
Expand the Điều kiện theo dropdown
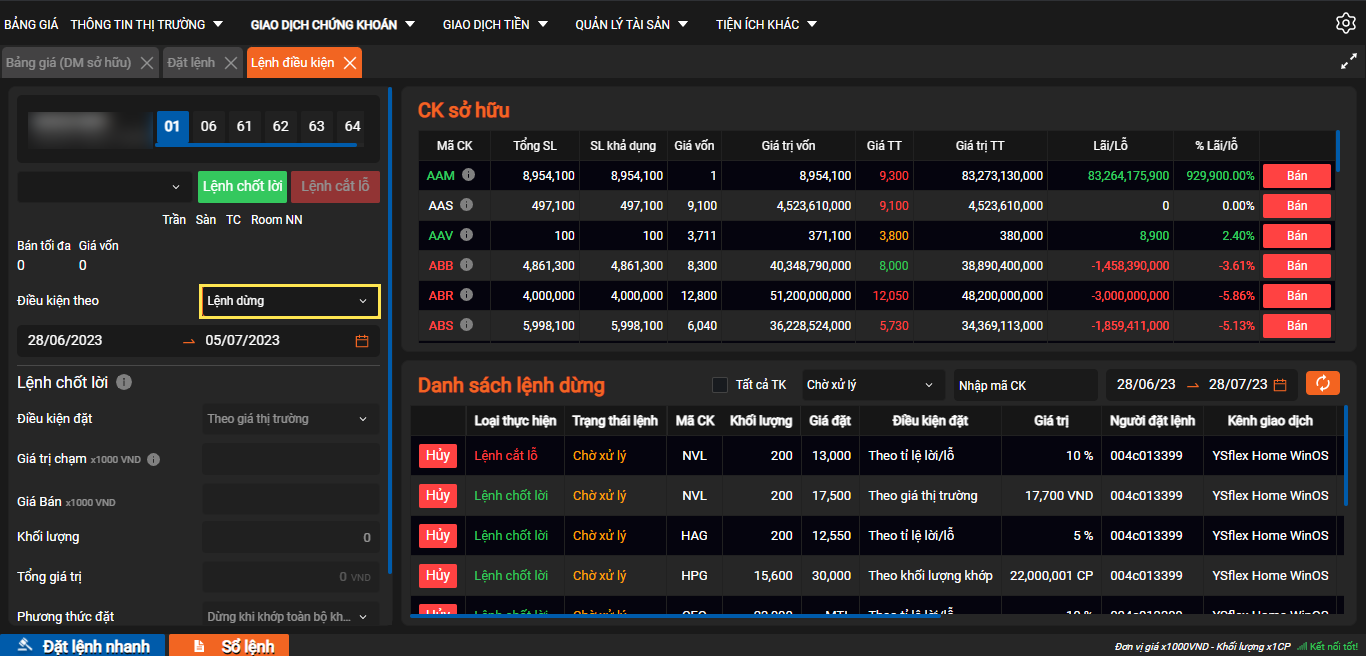[x=290, y=301]
